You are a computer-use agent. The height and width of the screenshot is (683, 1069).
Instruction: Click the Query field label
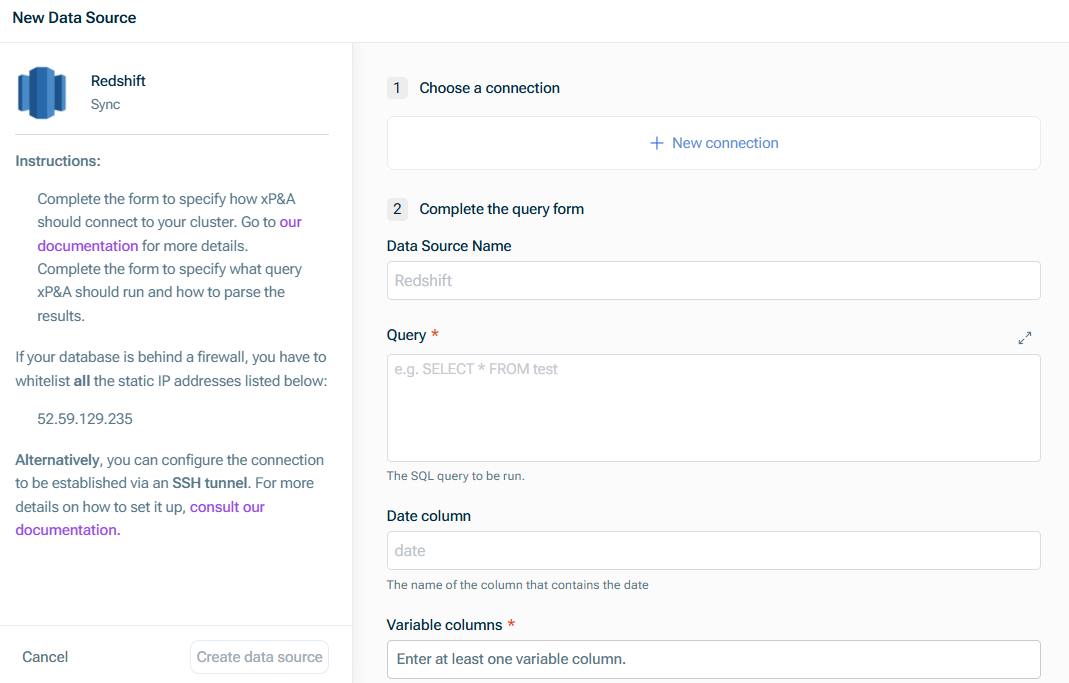tap(406, 335)
